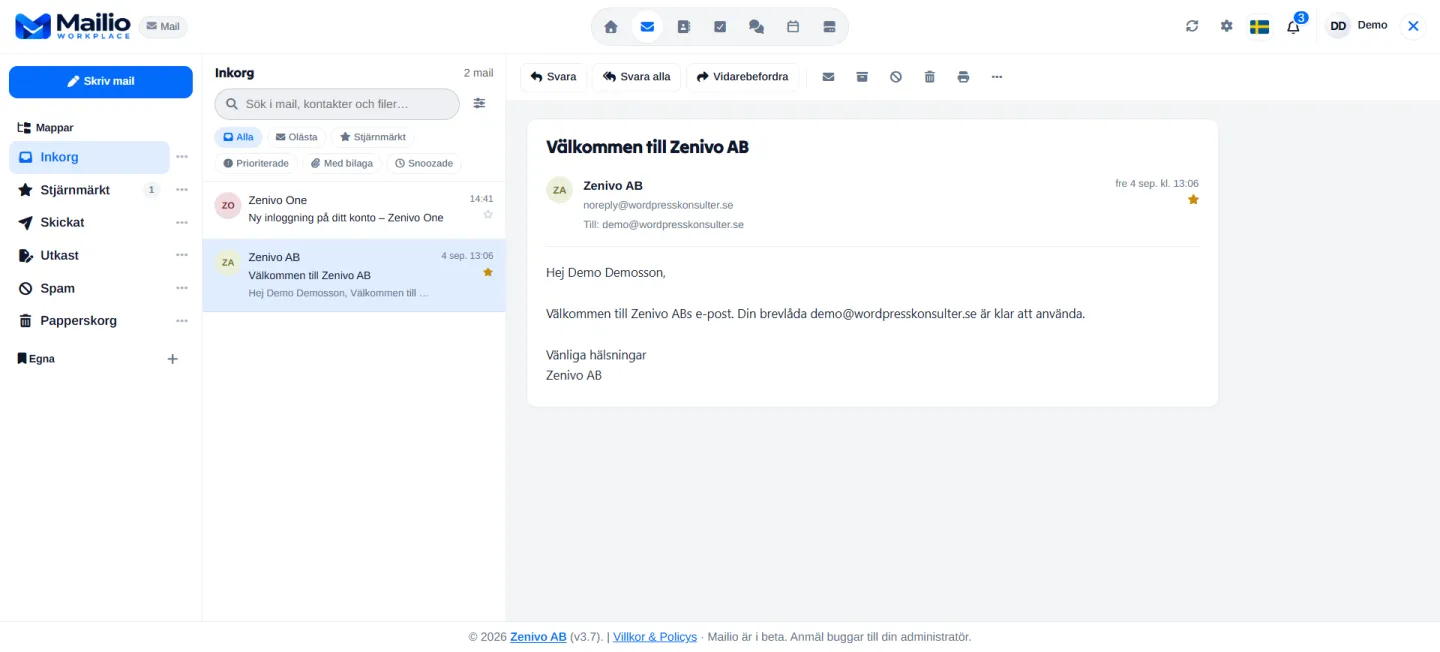Image resolution: width=1440 pixels, height=652 pixels.
Task: Click the mail search input field
Action: tap(337, 104)
